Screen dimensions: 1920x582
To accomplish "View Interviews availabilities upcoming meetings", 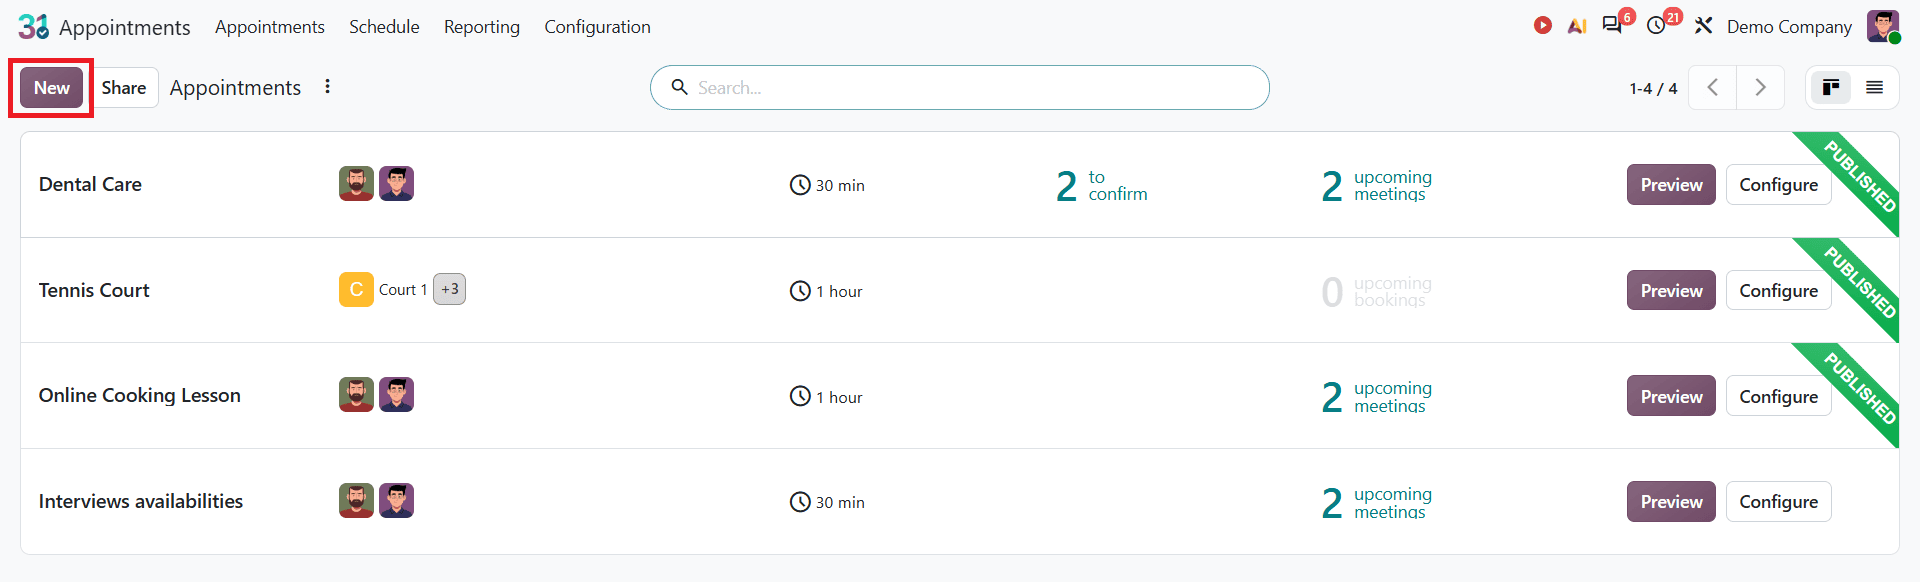I will [x=1377, y=502].
